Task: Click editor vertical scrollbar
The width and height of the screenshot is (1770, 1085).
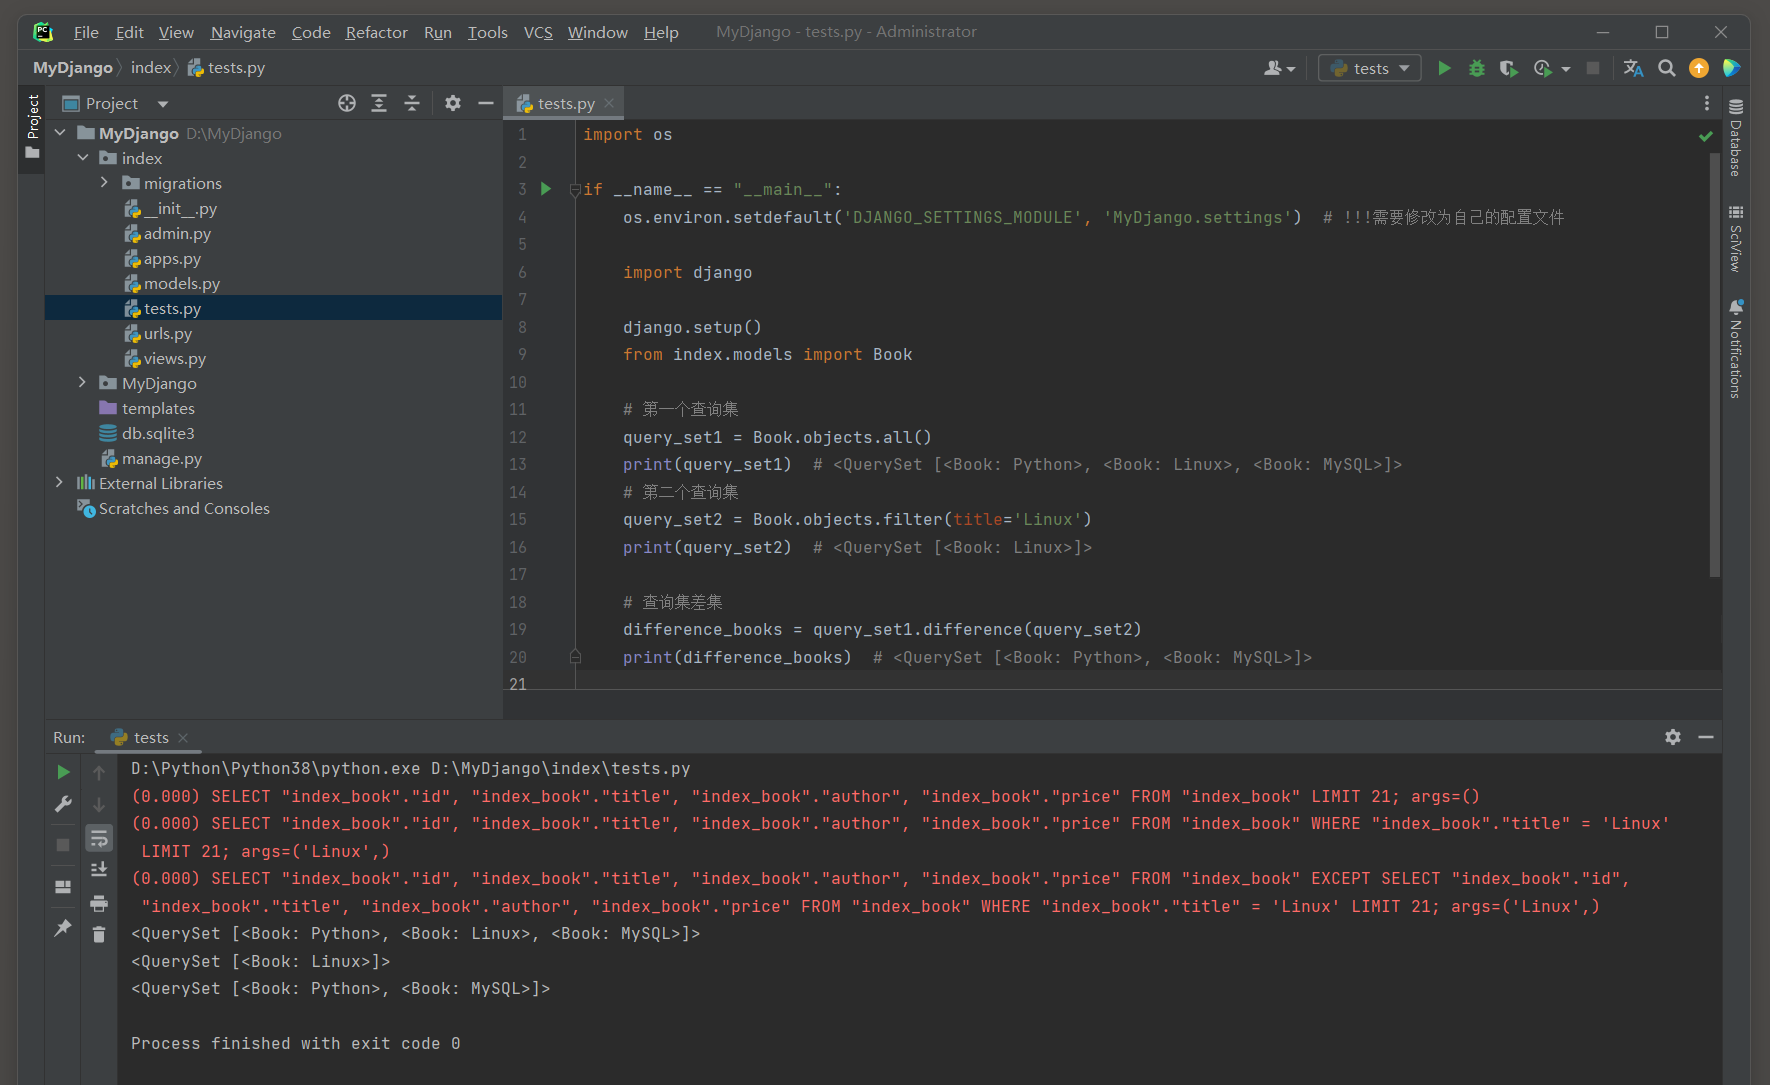Action: click(1715, 365)
